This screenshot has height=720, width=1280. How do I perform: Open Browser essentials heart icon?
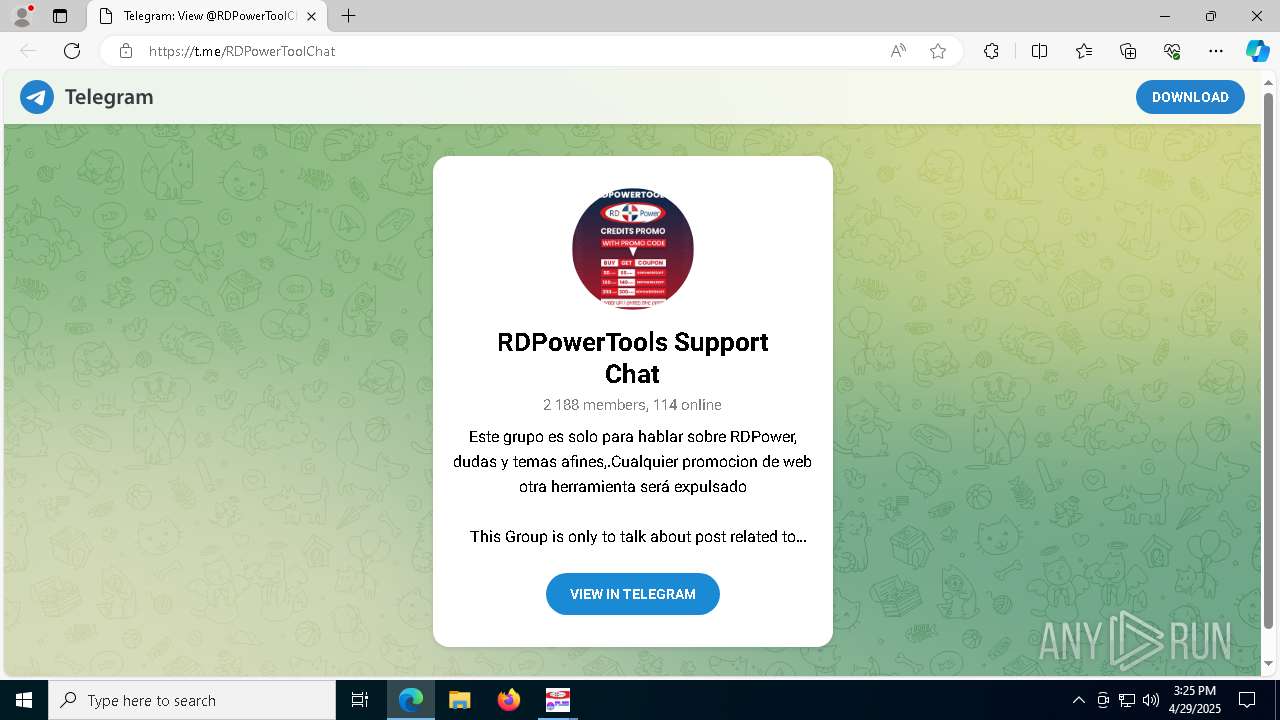1172,51
